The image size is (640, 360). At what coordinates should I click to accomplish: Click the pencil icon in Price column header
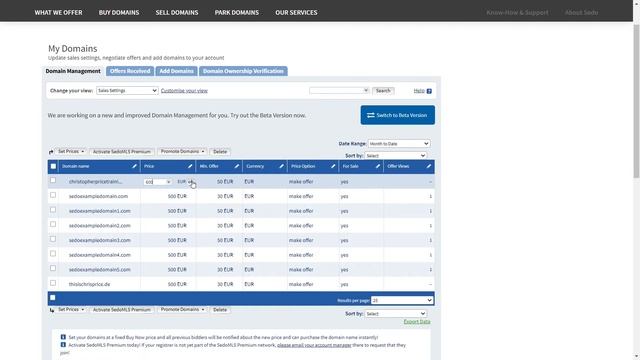[x=190, y=166]
